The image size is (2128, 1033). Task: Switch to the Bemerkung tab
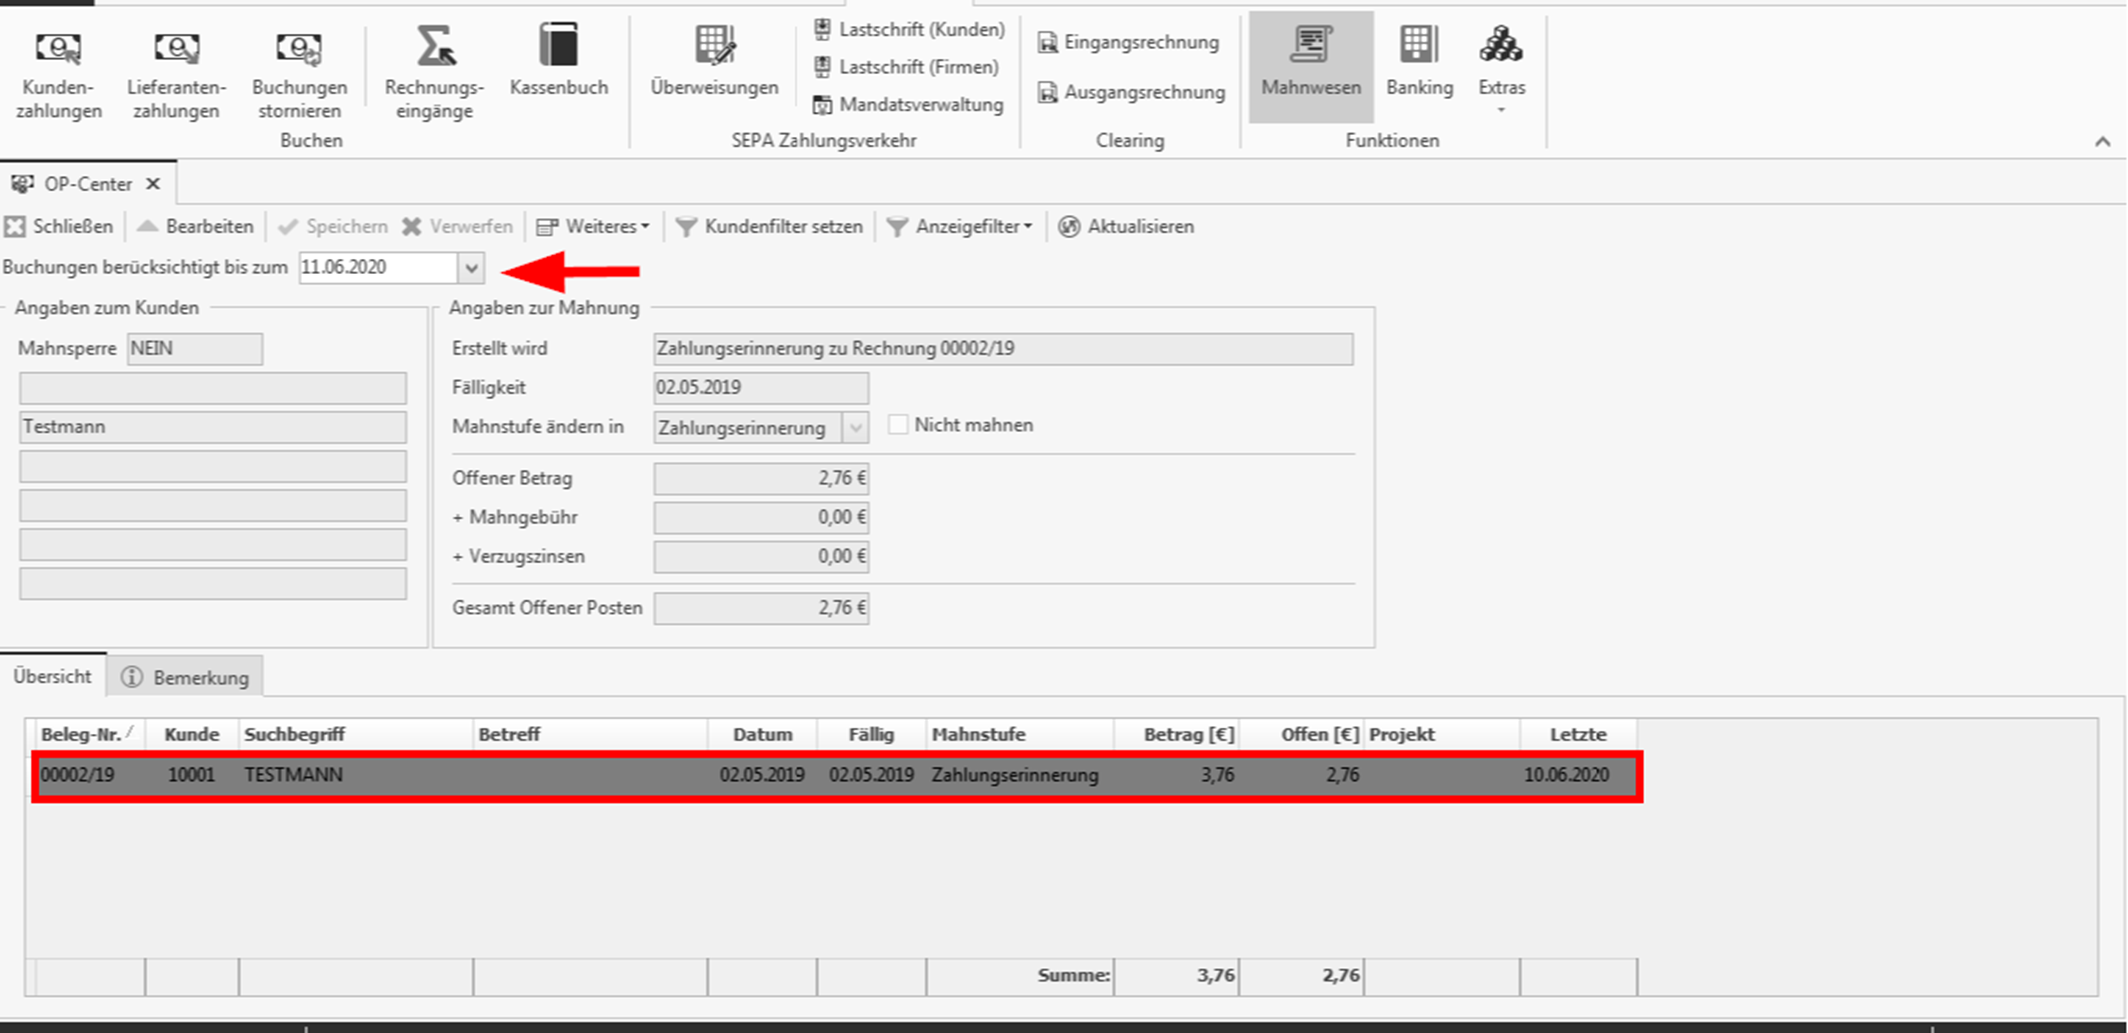pyautogui.click(x=186, y=678)
